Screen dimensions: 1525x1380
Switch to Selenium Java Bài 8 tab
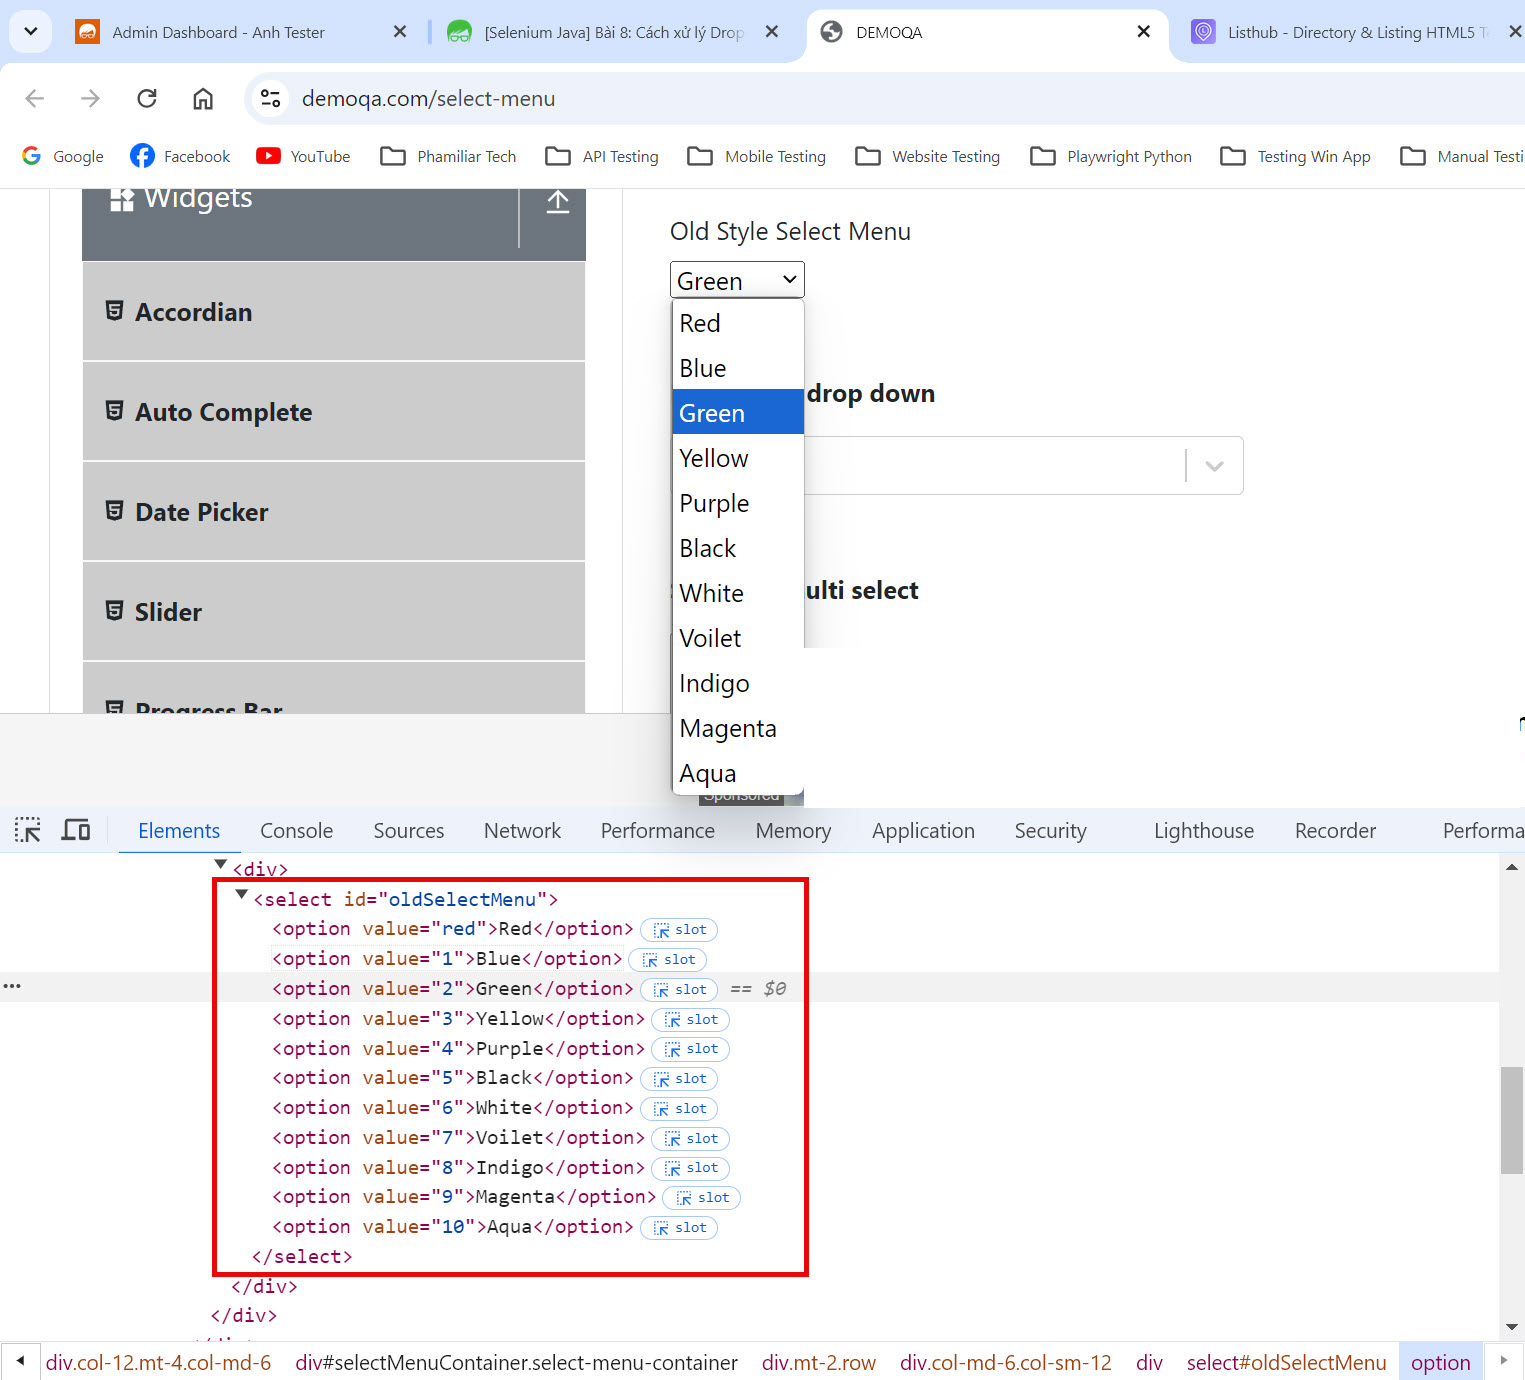coord(614,32)
